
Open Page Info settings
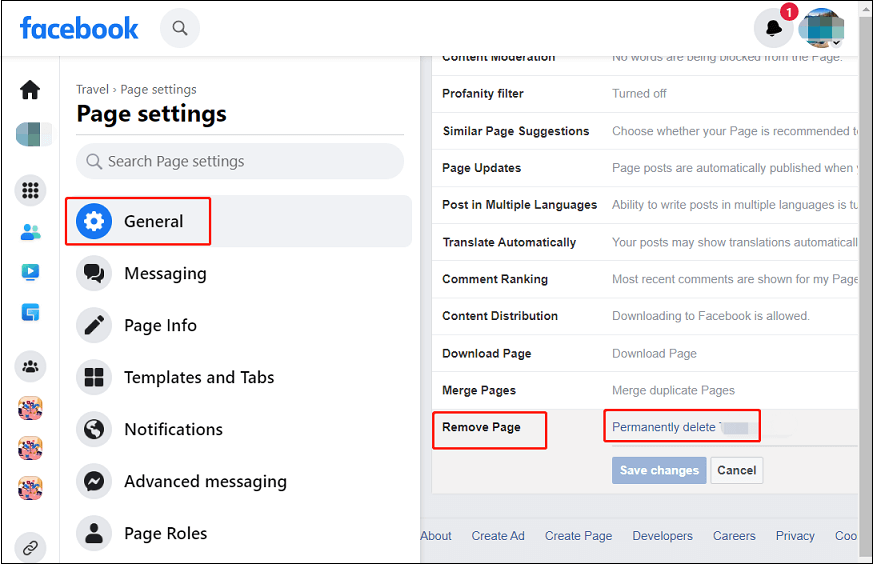(x=160, y=325)
